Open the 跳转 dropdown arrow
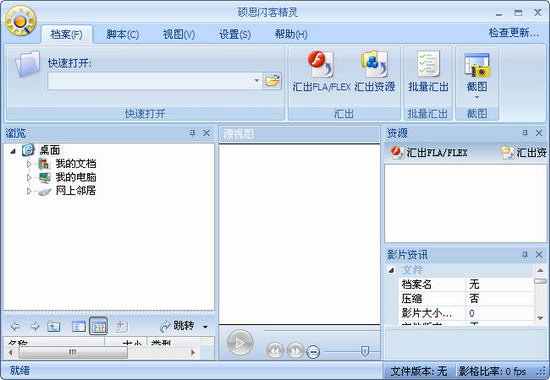 (205, 327)
